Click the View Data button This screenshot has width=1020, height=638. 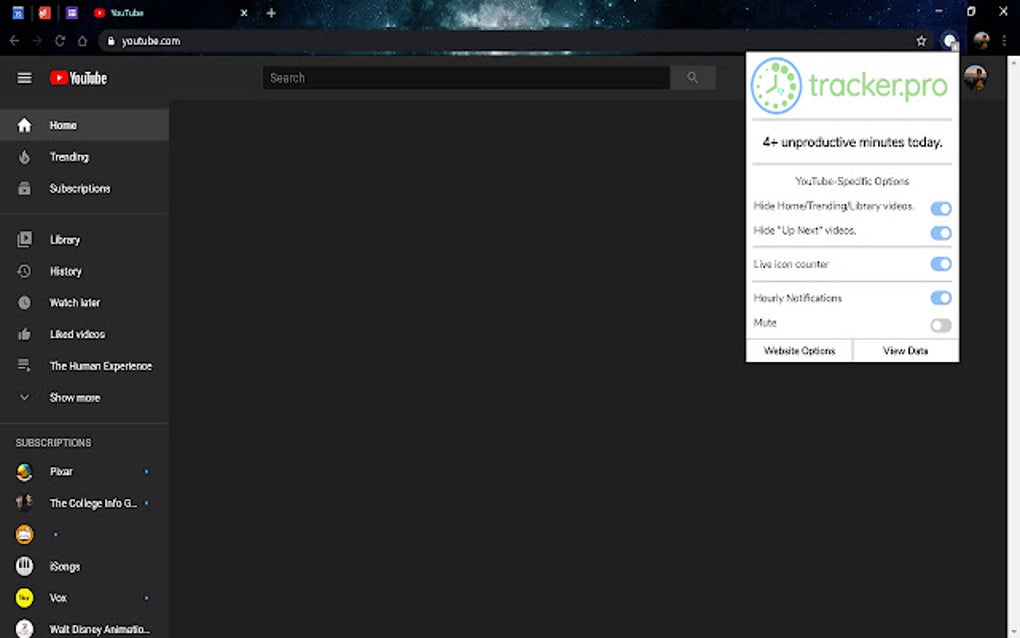point(905,351)
